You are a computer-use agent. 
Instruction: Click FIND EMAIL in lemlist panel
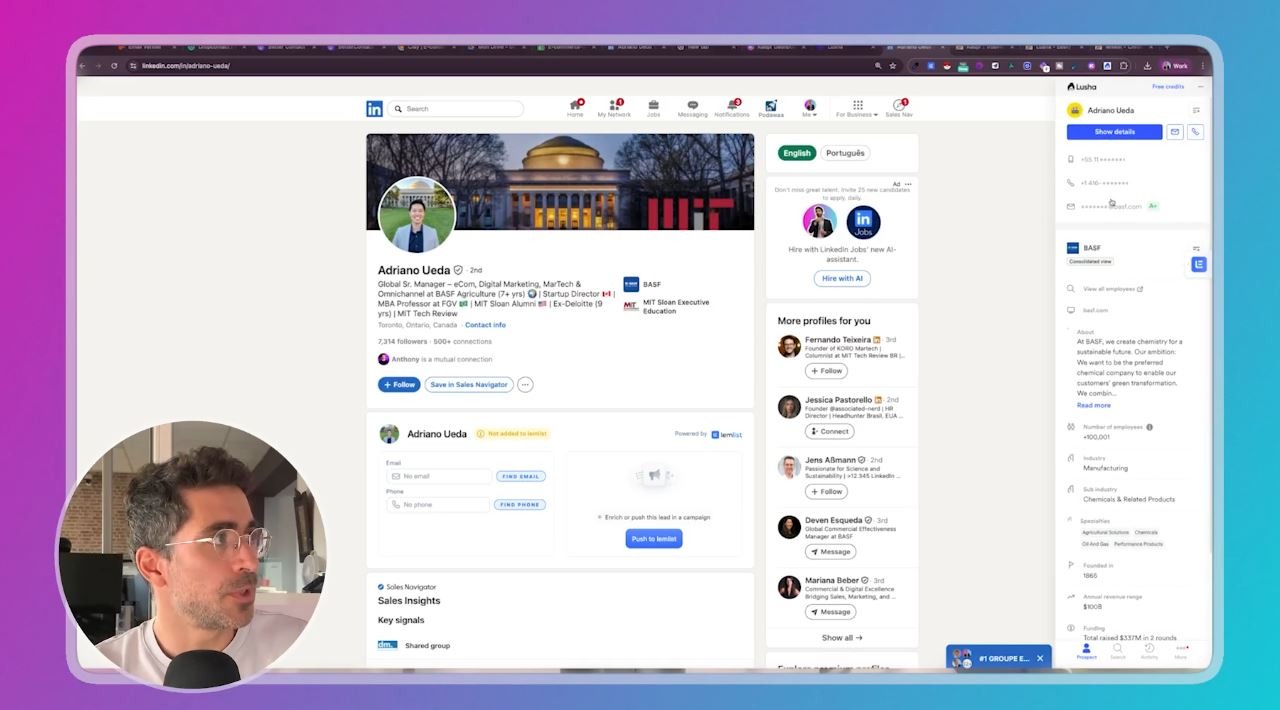[521, 476]
